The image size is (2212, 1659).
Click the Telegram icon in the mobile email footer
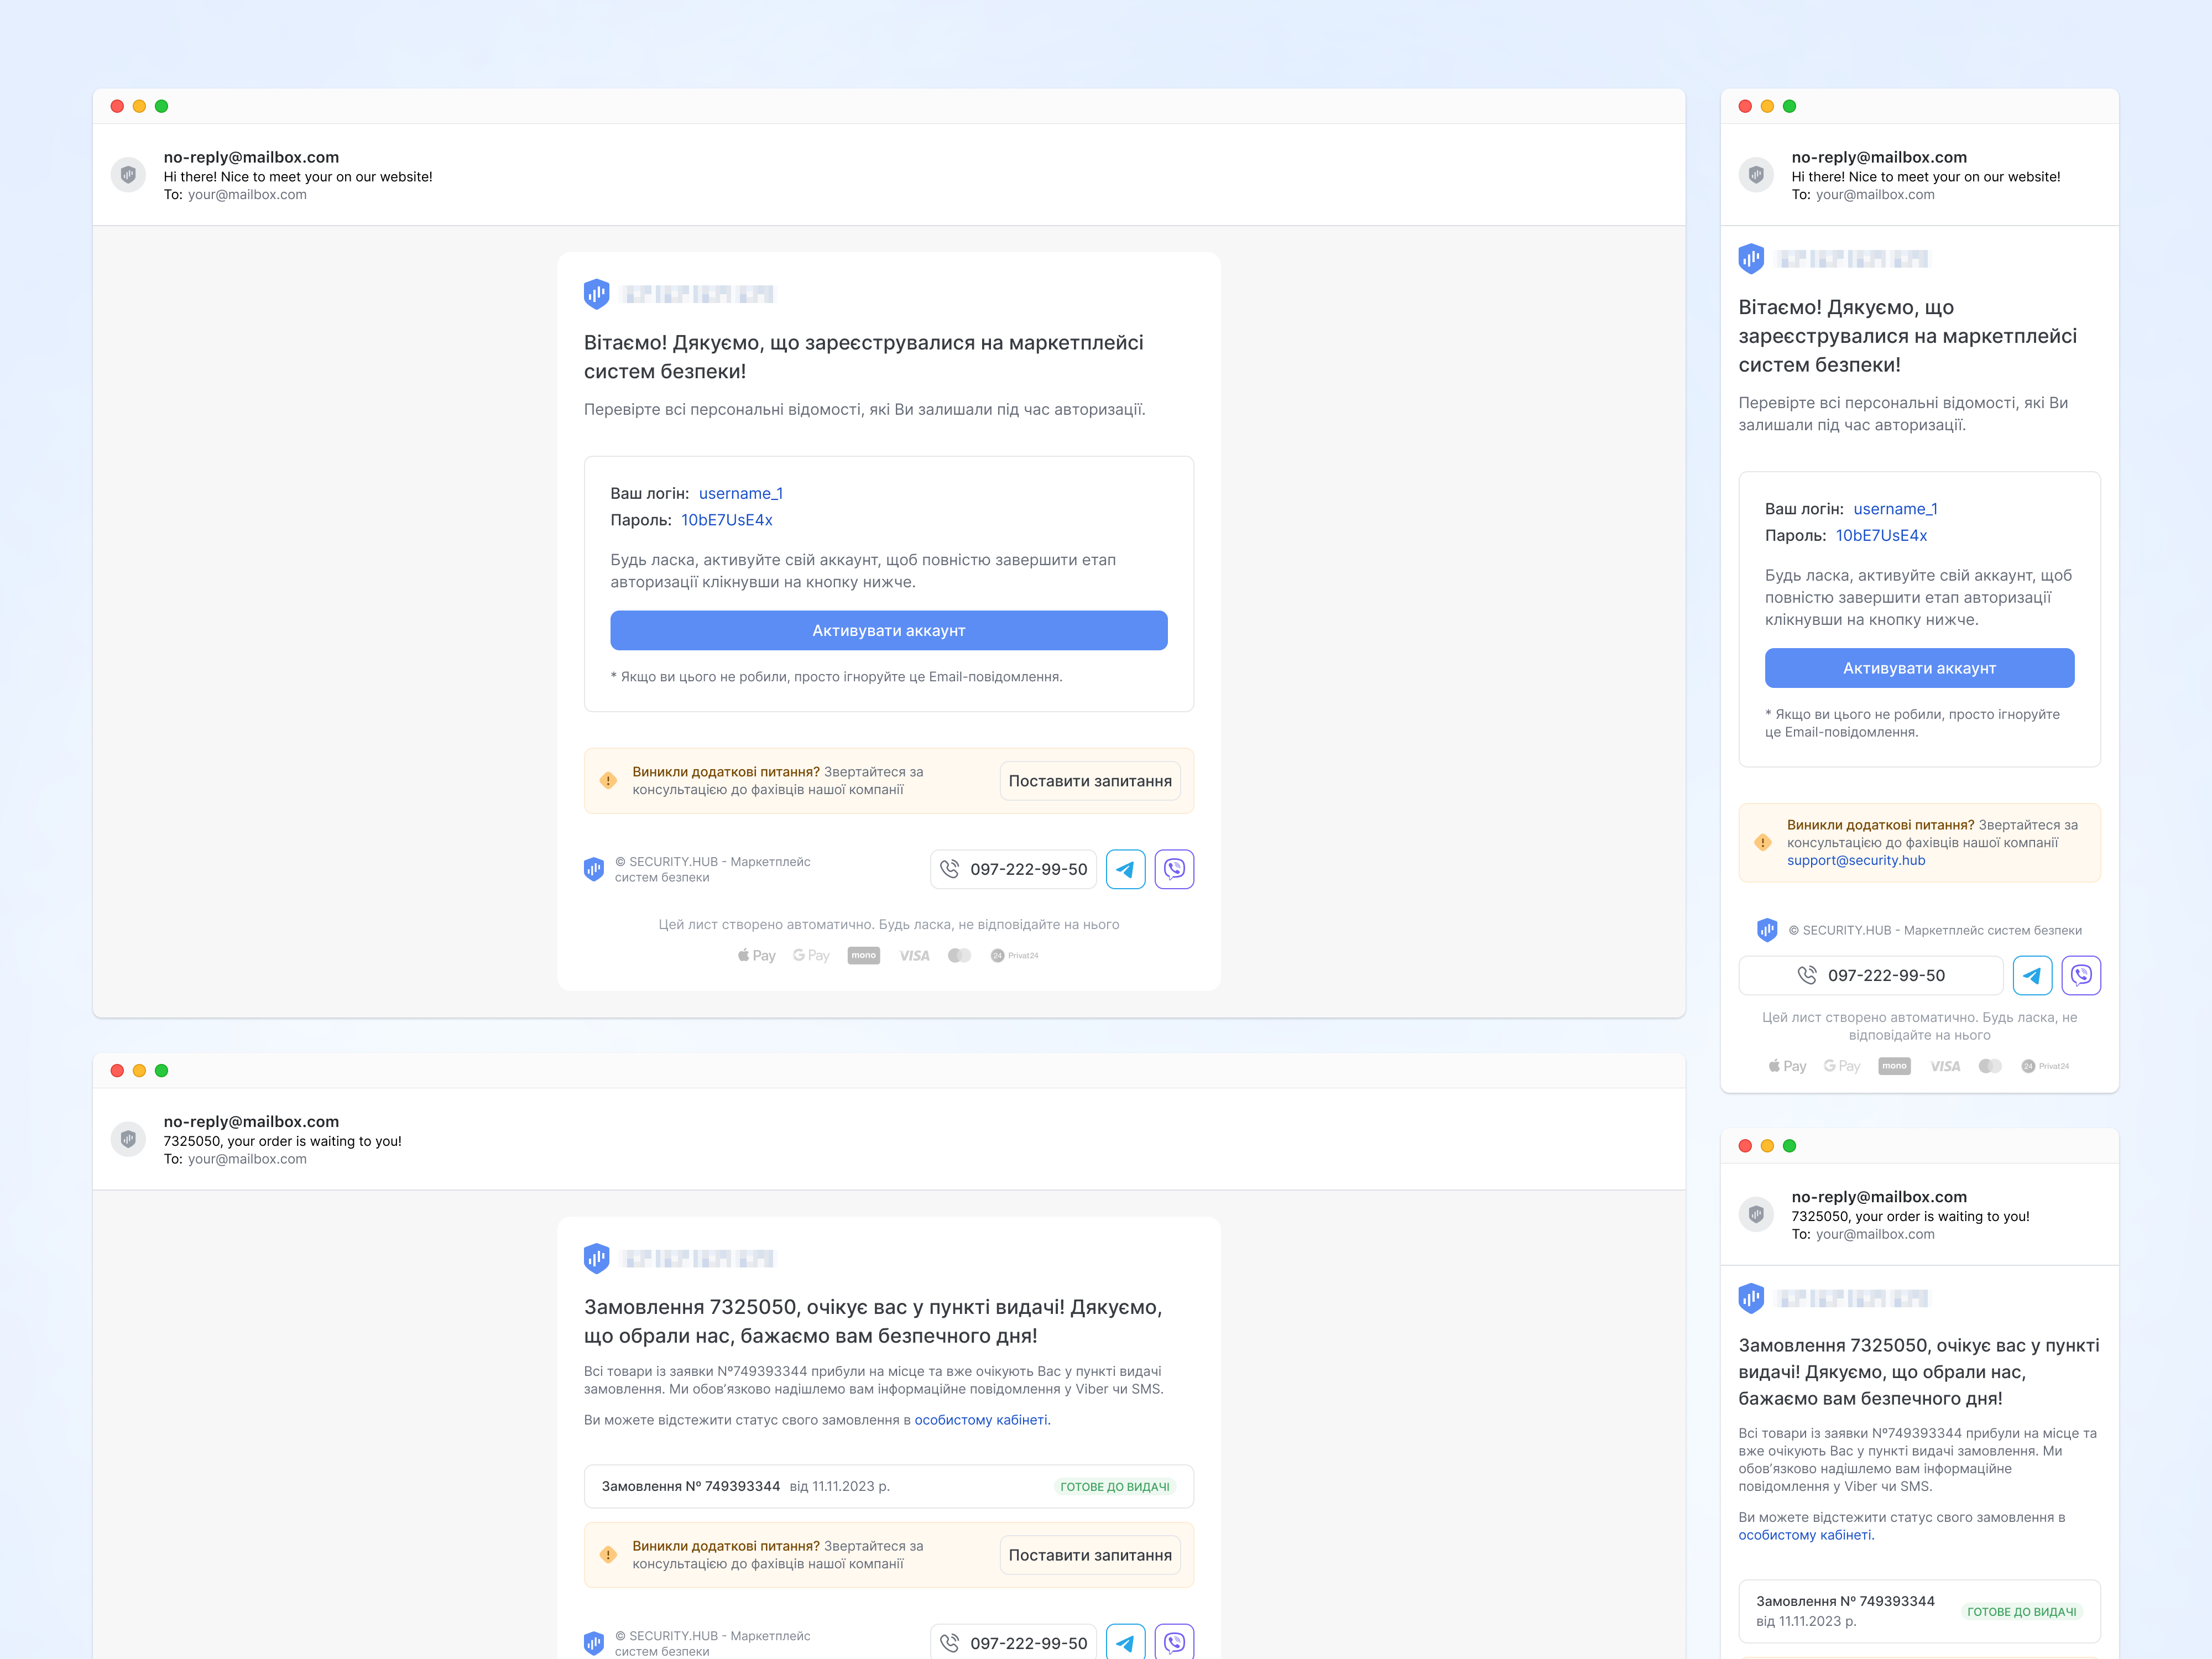[2033, 975]
